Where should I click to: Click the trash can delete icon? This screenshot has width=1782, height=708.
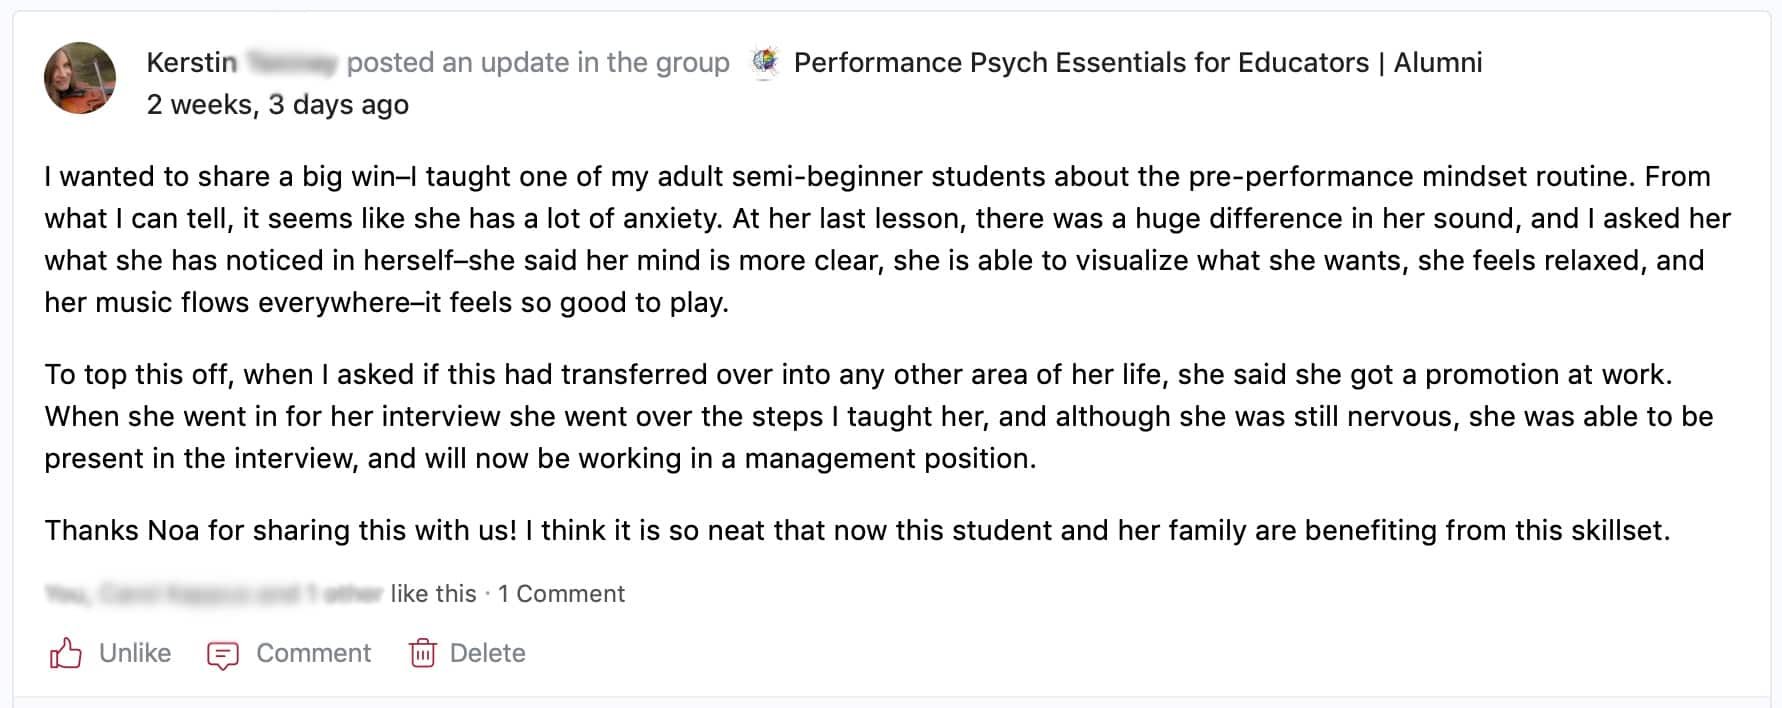click(x=423, y=653)
